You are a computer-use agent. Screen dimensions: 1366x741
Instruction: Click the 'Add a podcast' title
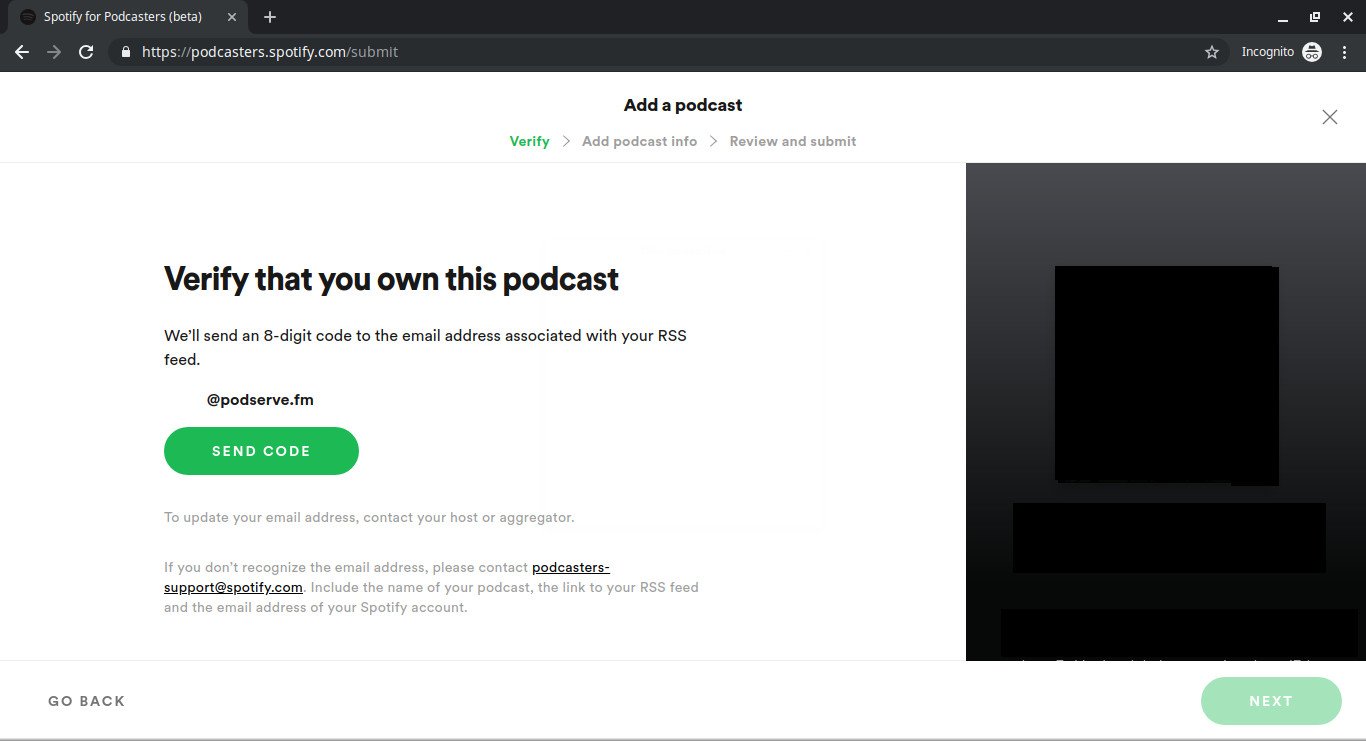coord(683,105)
